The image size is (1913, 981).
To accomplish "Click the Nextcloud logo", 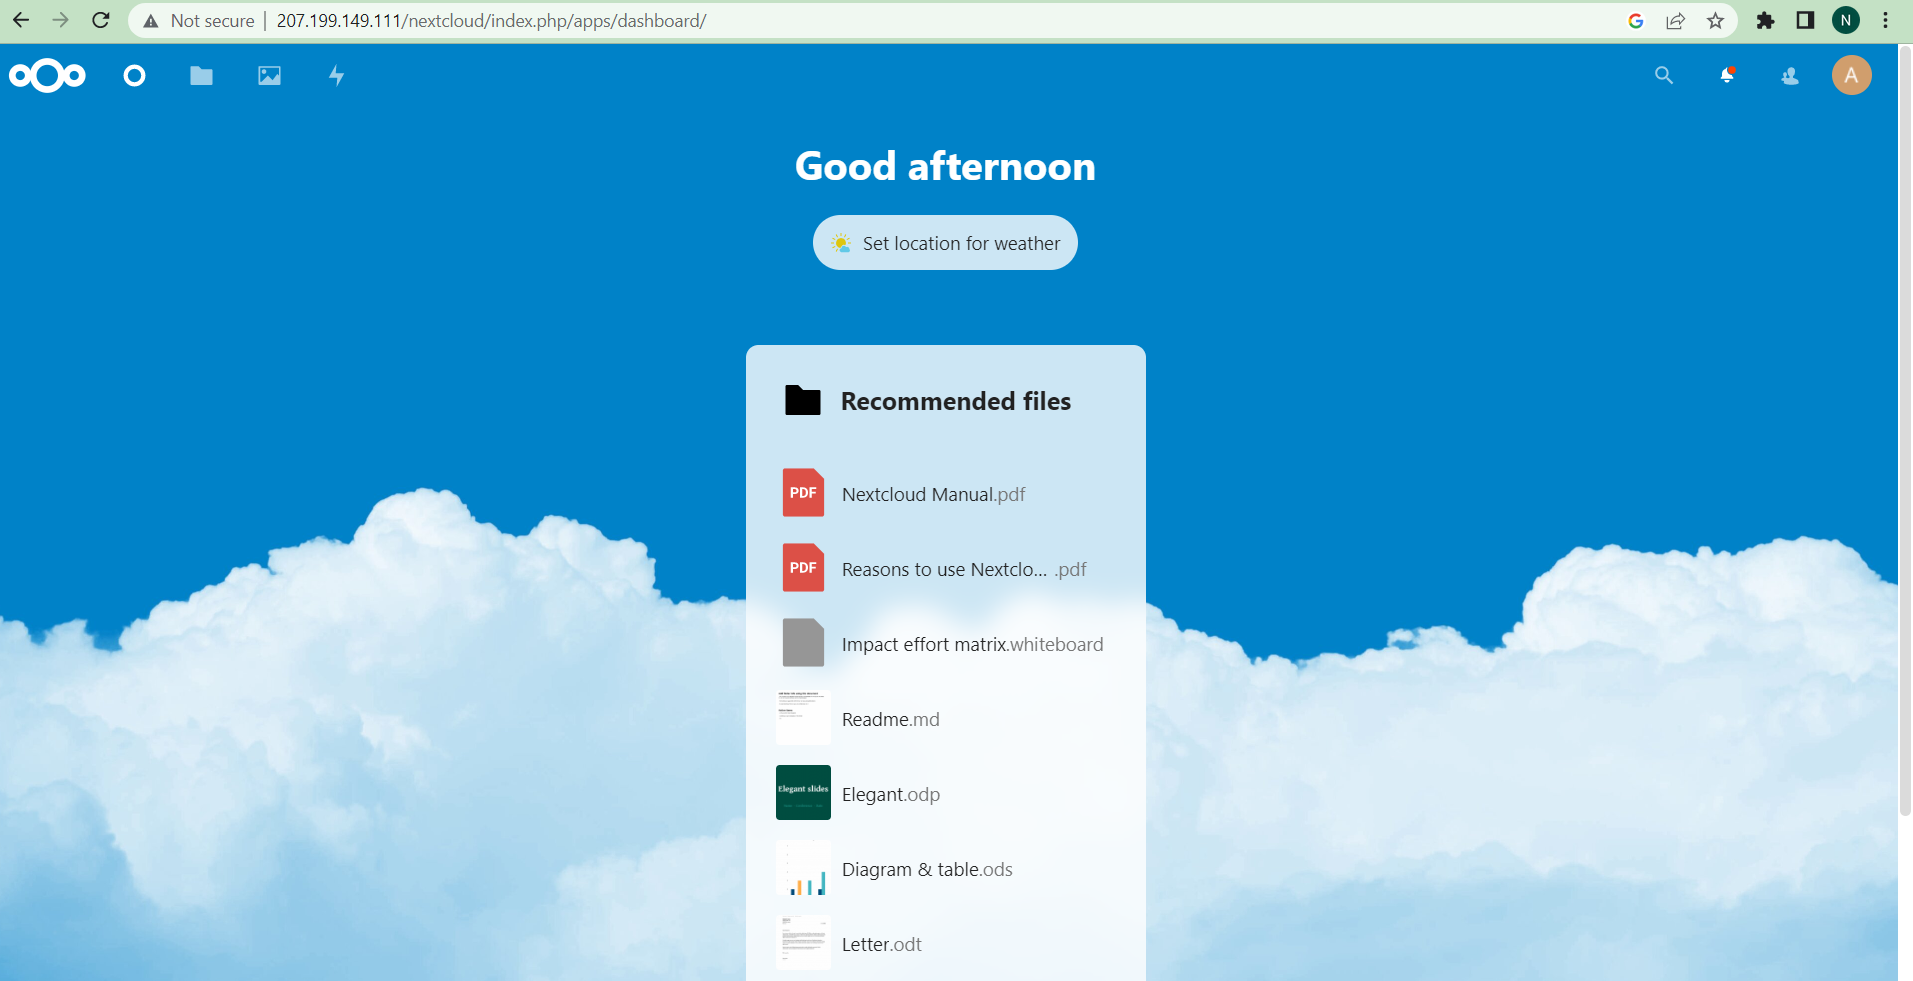I will pyautogui.click(x=47, y=75).
